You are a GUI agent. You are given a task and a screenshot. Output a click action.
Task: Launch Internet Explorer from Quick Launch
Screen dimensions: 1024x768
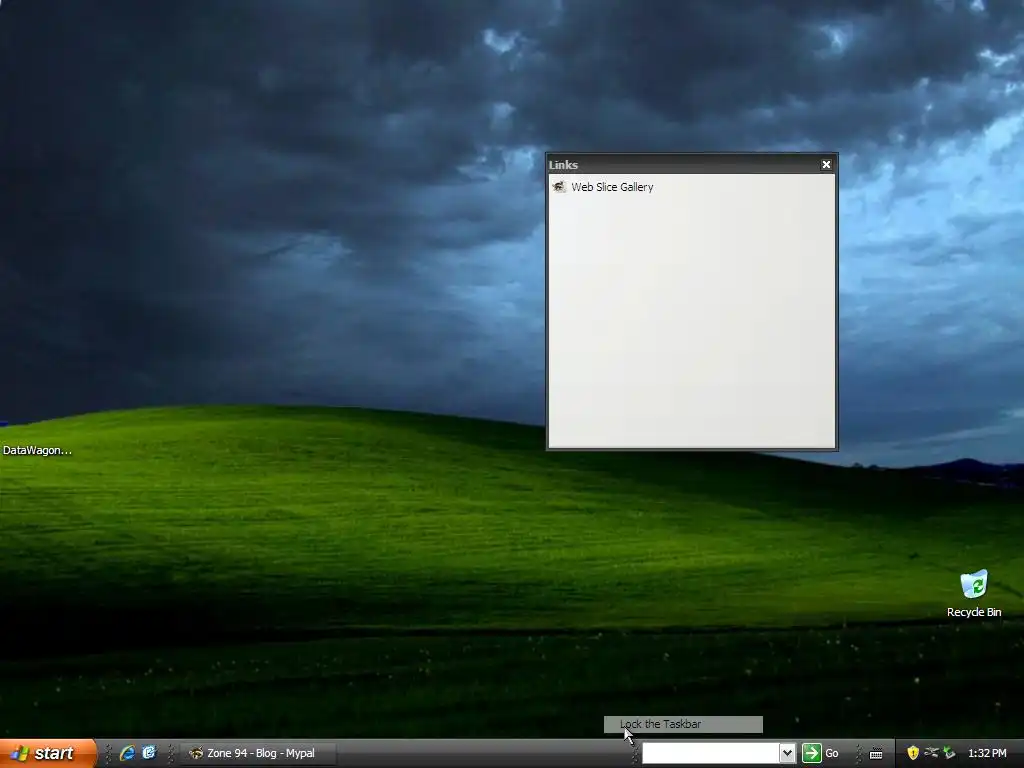(127, 753)
